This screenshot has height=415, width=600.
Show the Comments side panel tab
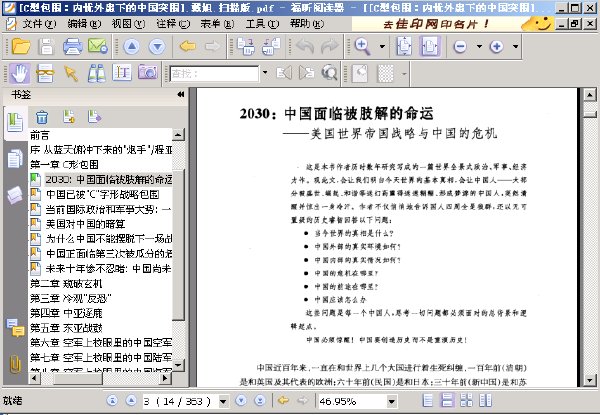15,328
